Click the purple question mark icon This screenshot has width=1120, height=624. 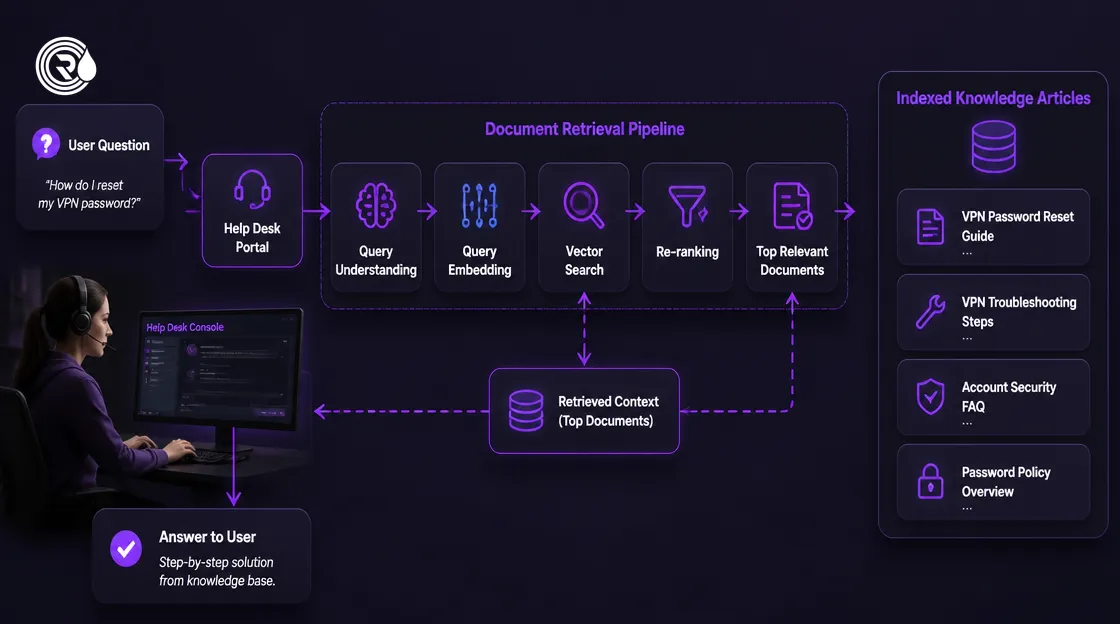coord(46,144)
